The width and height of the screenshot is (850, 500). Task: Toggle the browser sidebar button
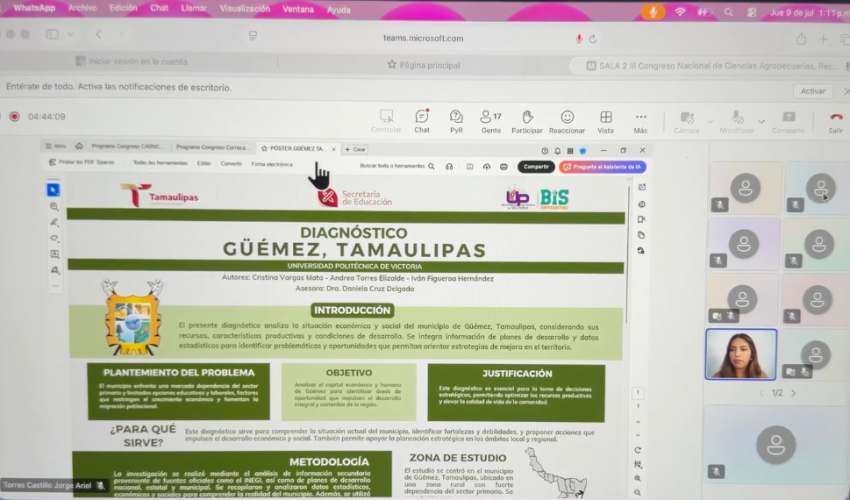52,34
